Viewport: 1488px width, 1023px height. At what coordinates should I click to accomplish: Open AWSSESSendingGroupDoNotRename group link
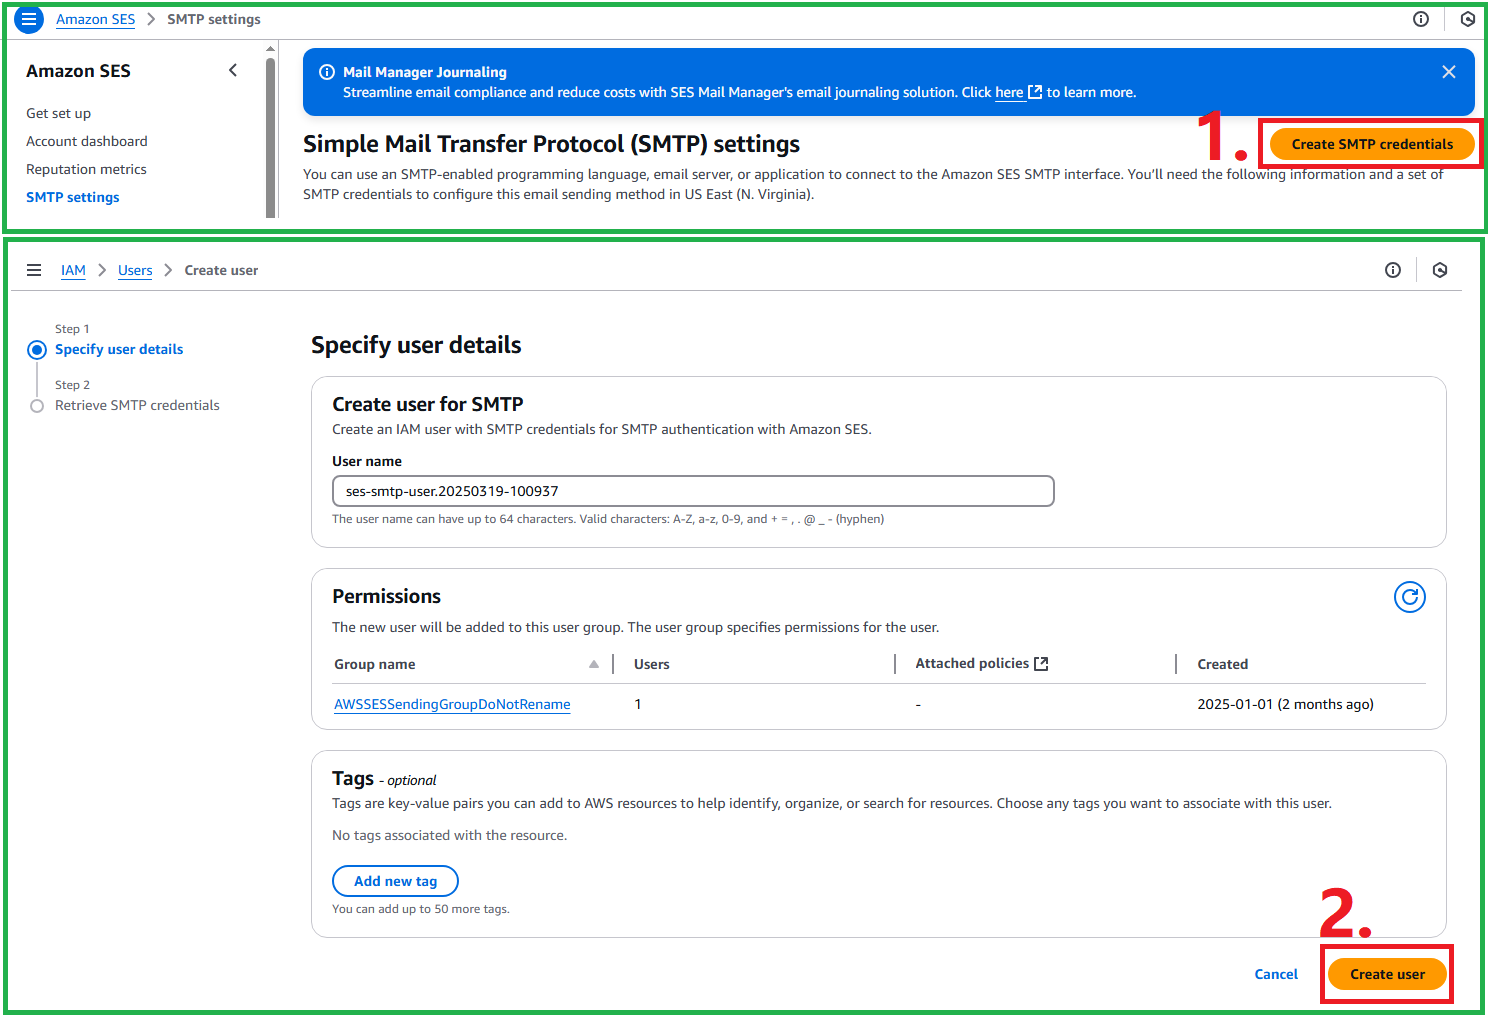(x=452, y=704)
